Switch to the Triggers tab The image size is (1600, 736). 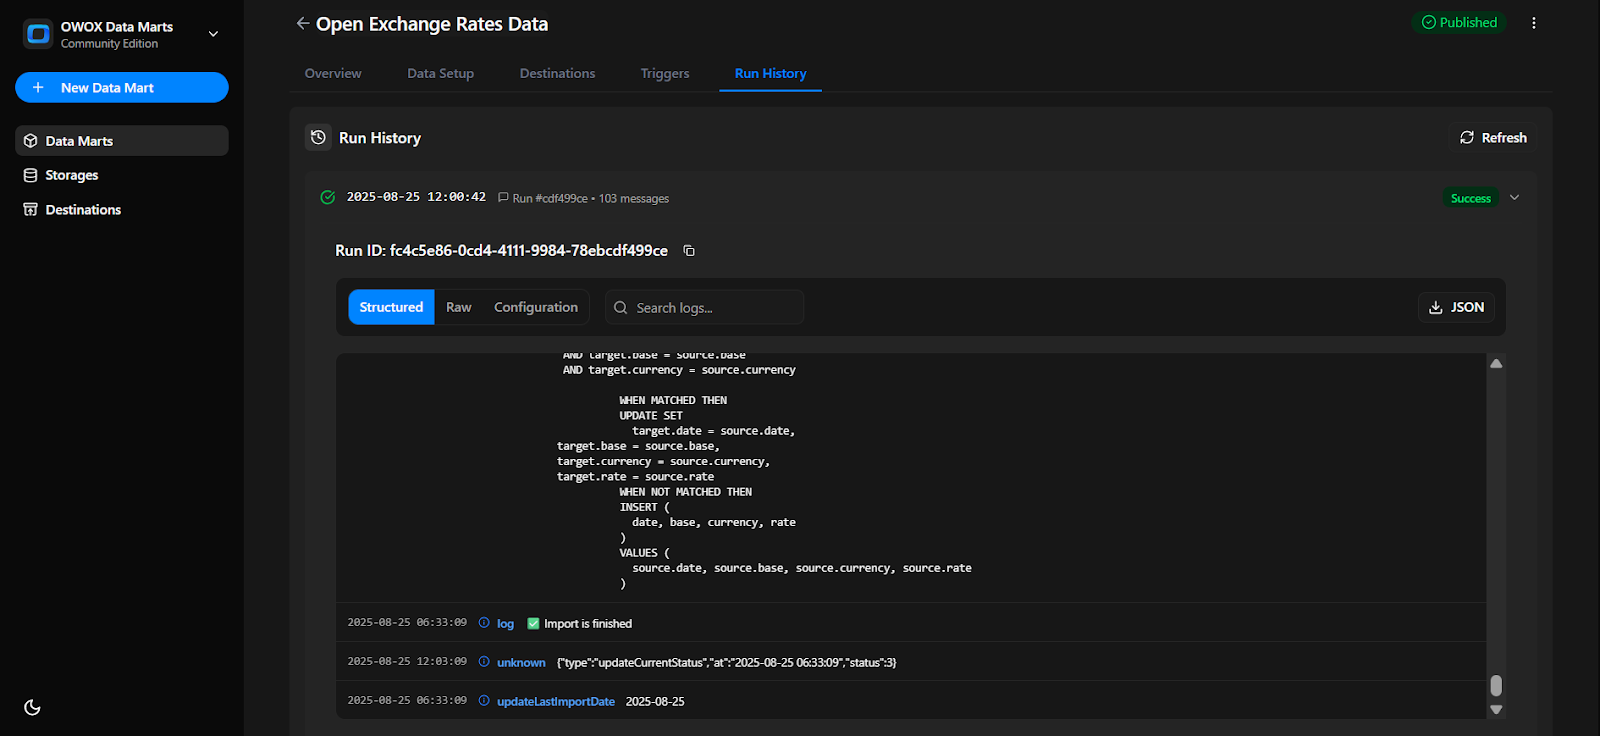(x=665, y=73)
